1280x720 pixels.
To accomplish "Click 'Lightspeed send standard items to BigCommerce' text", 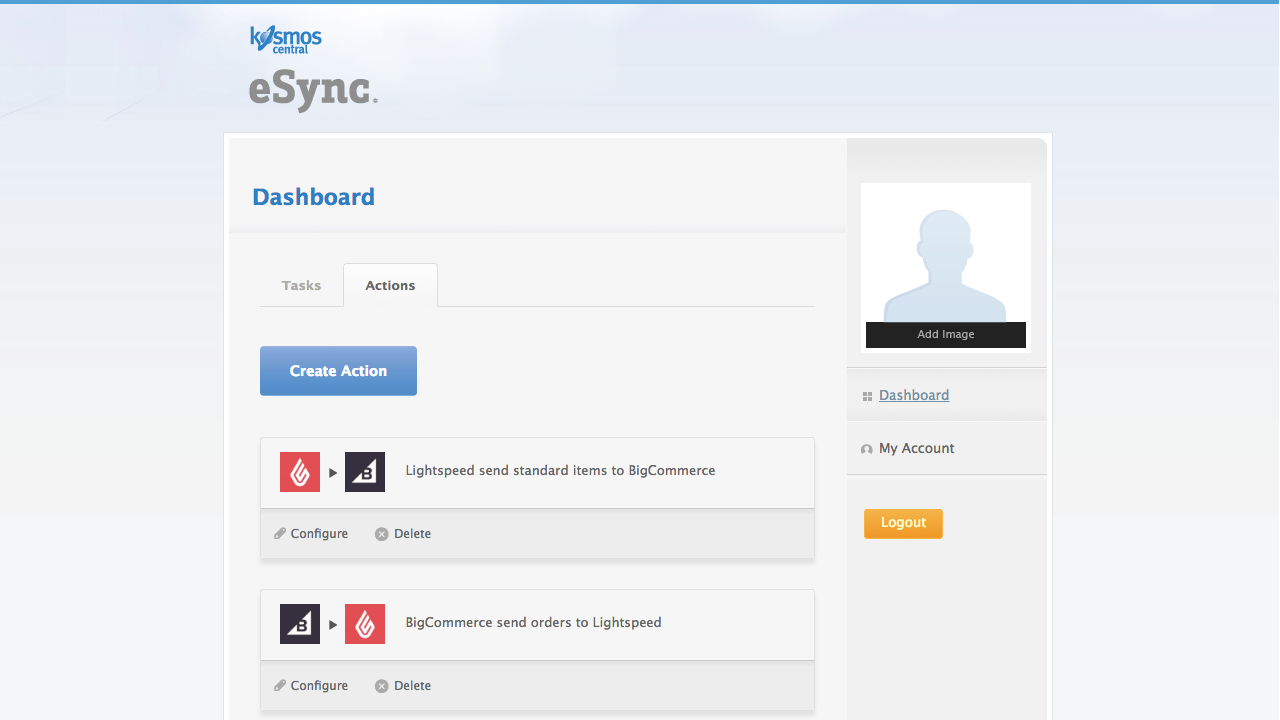I will click(x=560, y=470).
